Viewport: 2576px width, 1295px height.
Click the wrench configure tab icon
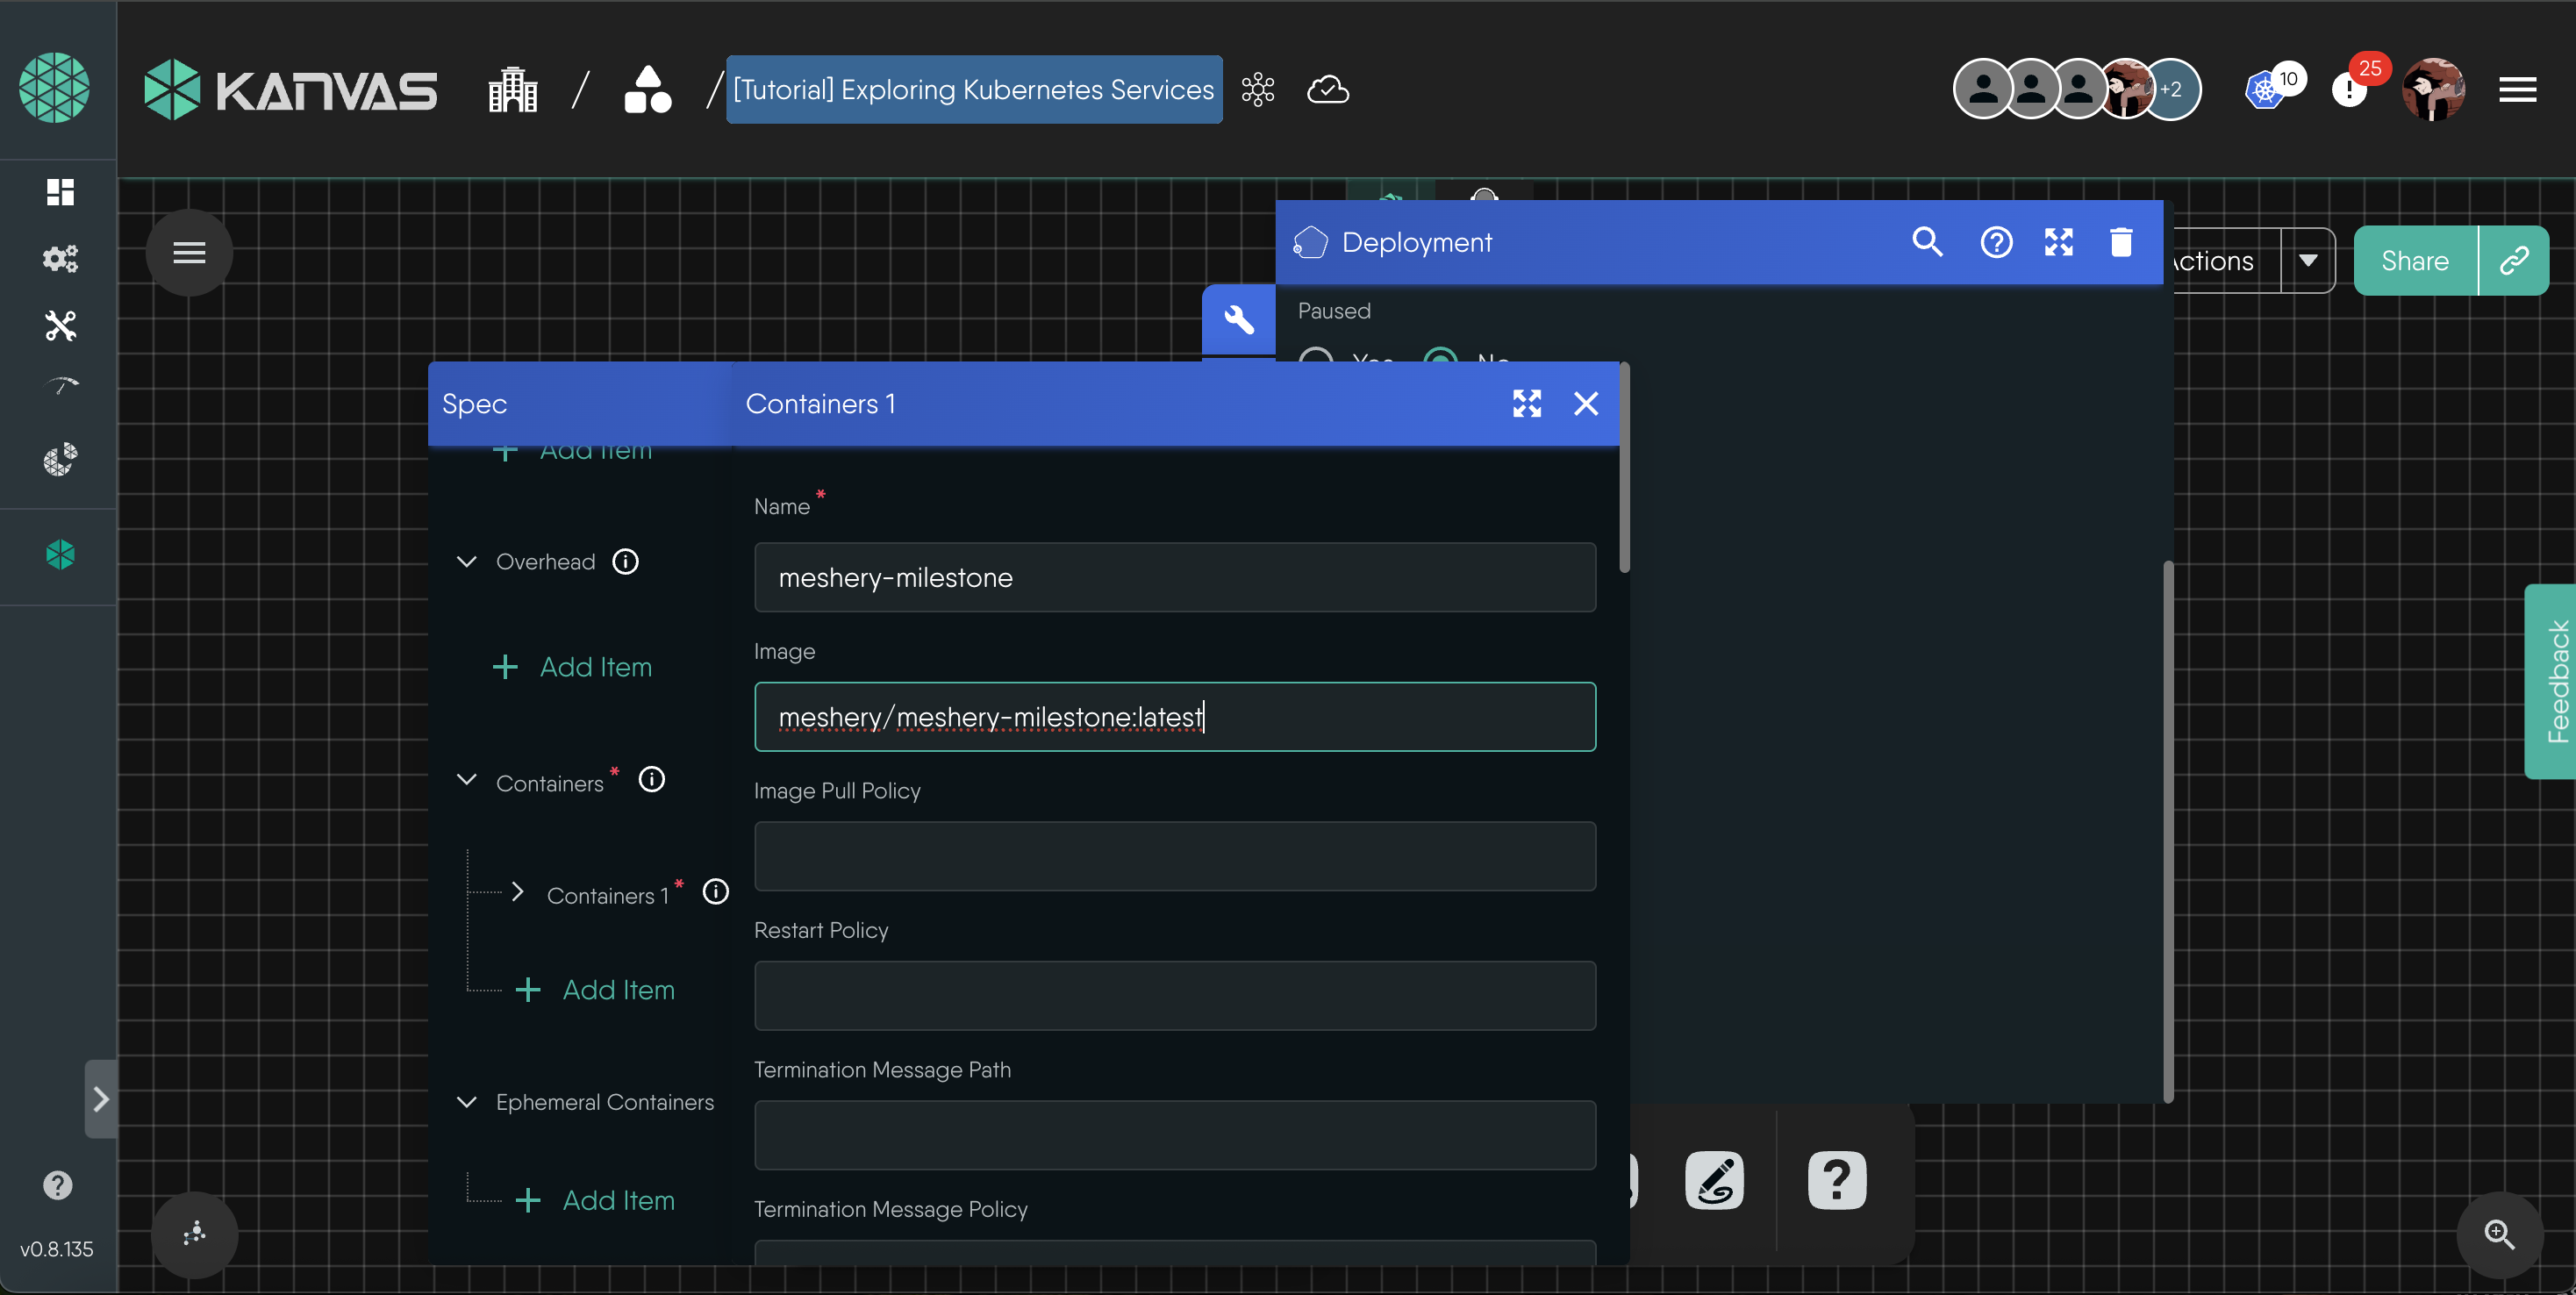click(1239, 319)
